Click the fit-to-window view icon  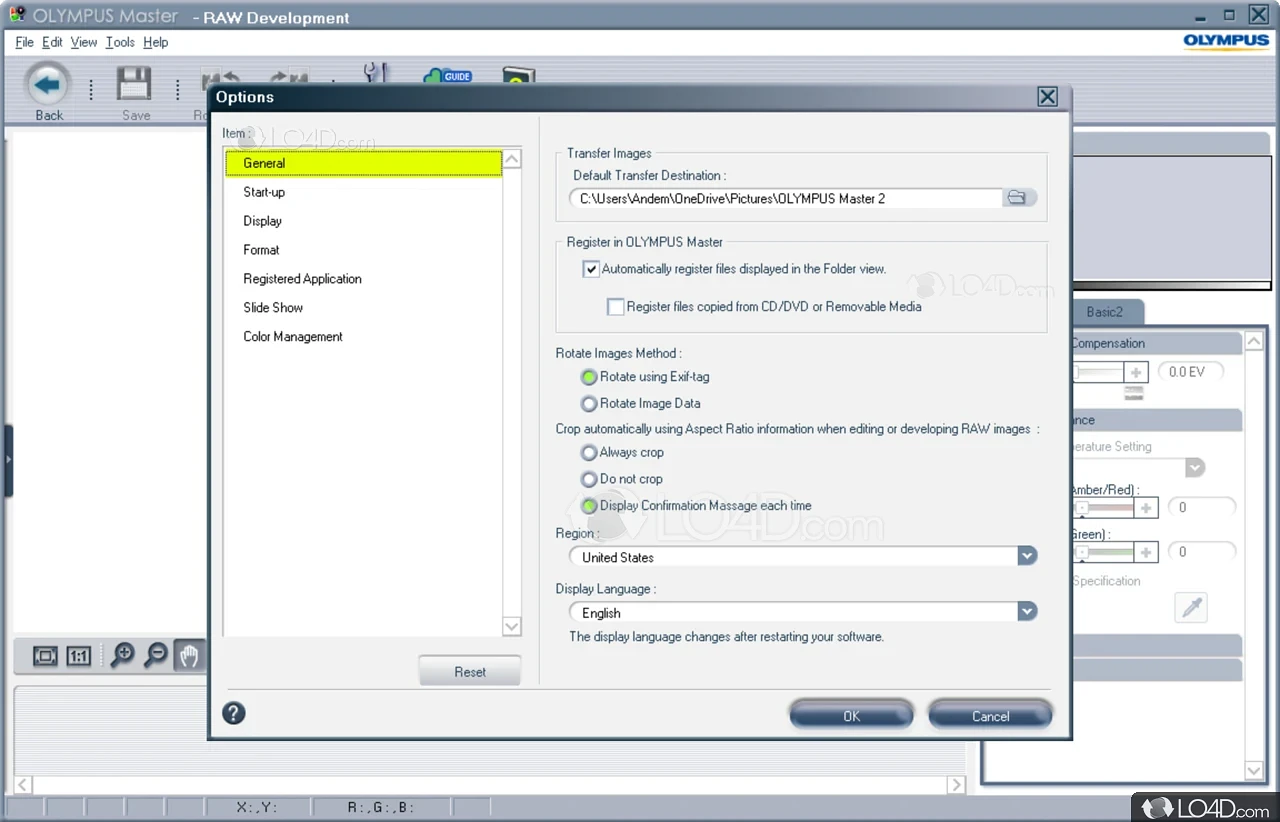click(x=45, y=656)
